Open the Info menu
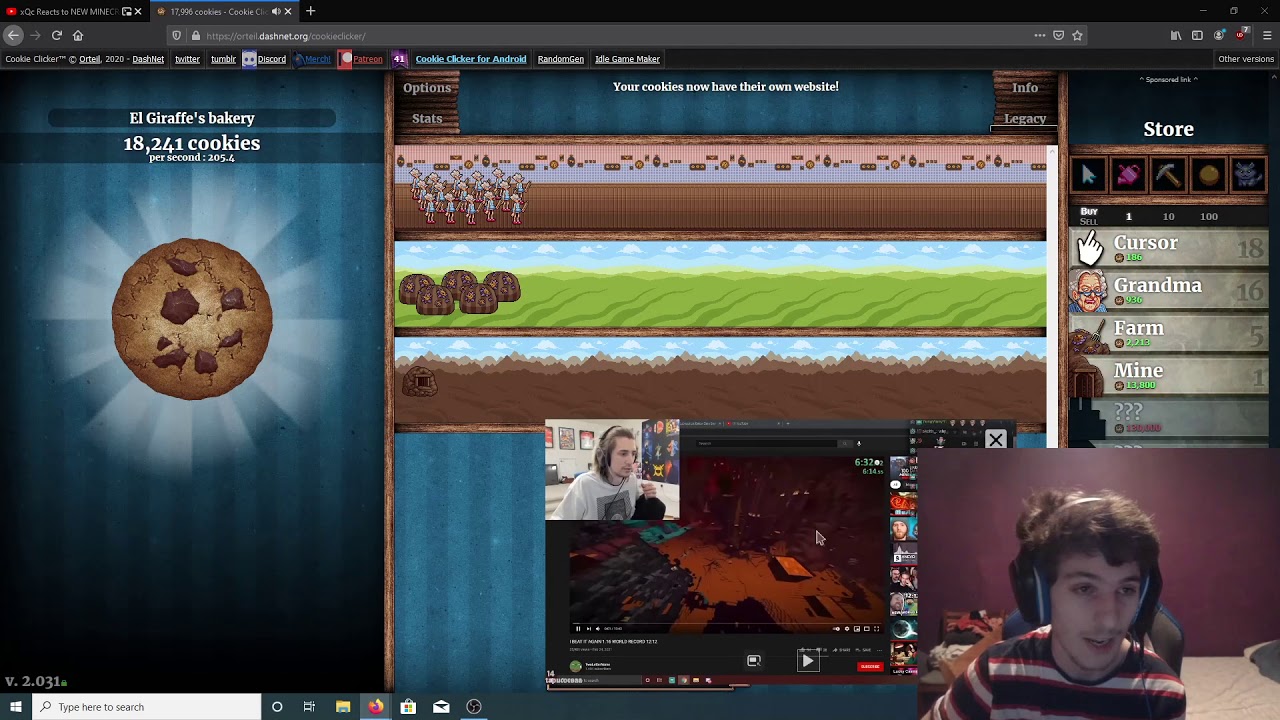 [x=1025, y=88]
